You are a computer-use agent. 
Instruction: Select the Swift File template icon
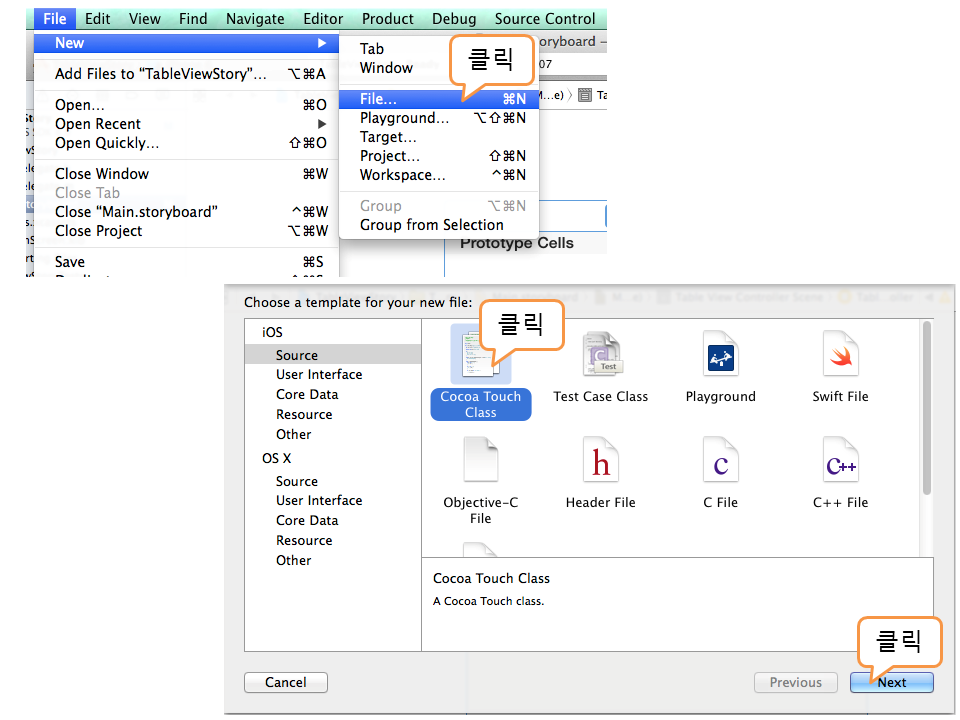click(840, 357)
